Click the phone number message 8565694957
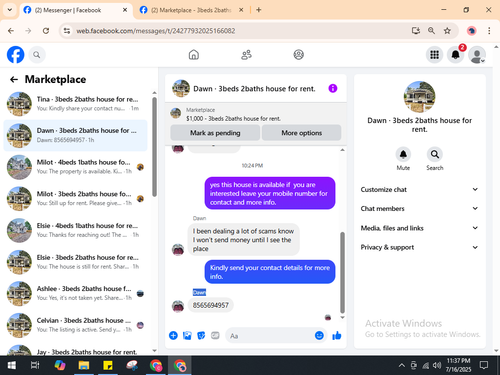Screen dimensions: 500x375 click(211, 305)
